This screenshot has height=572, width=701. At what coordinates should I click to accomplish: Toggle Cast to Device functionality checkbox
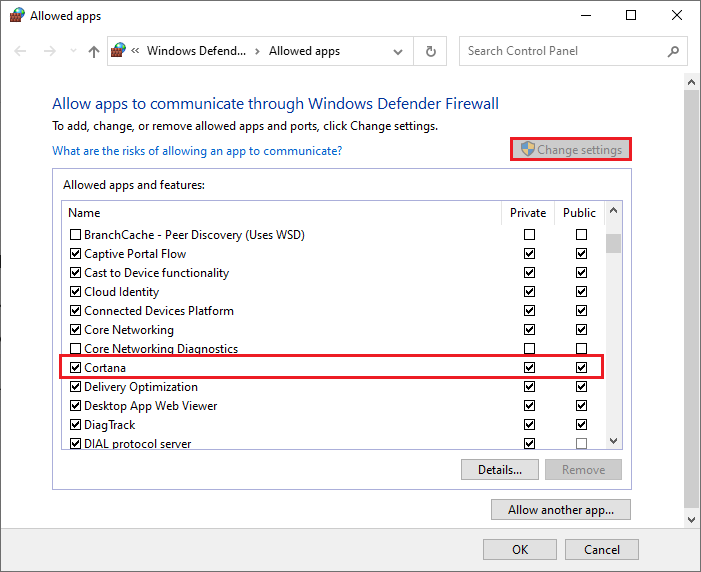tap(76, 273)
